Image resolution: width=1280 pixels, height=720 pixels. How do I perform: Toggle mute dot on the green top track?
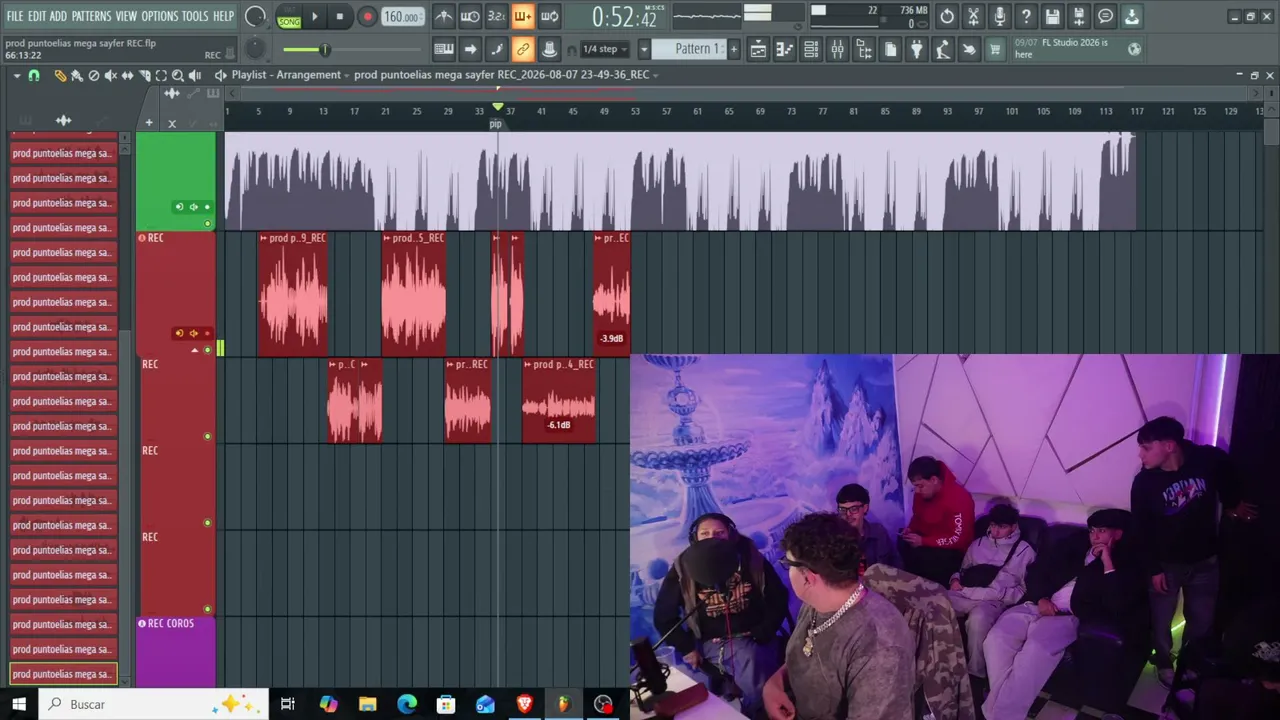click(208, 223)
